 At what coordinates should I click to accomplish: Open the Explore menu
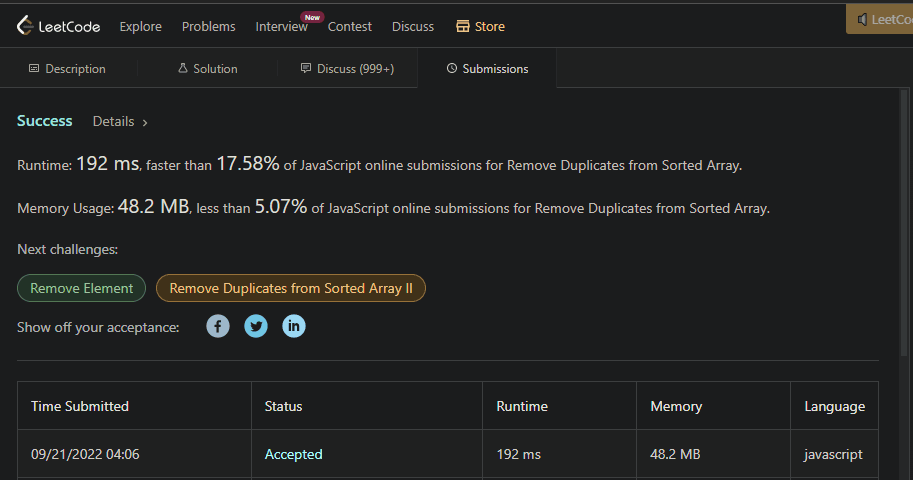pos(140,26)
